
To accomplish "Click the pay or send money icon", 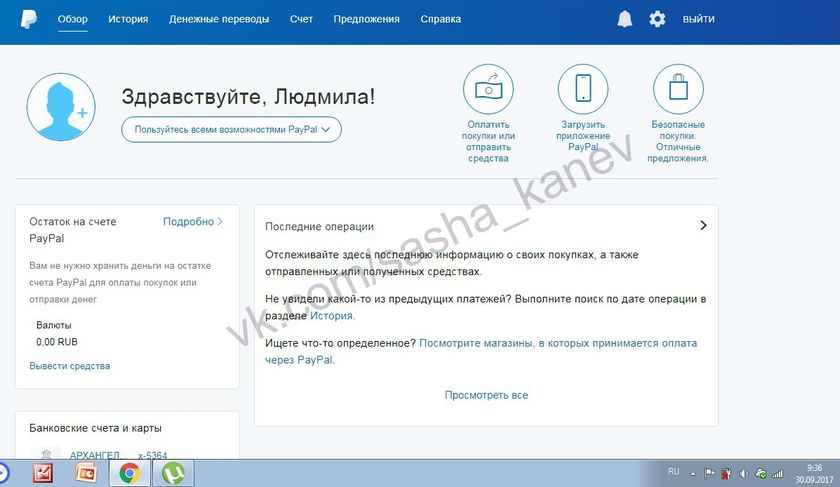I will tap(488, 89).
